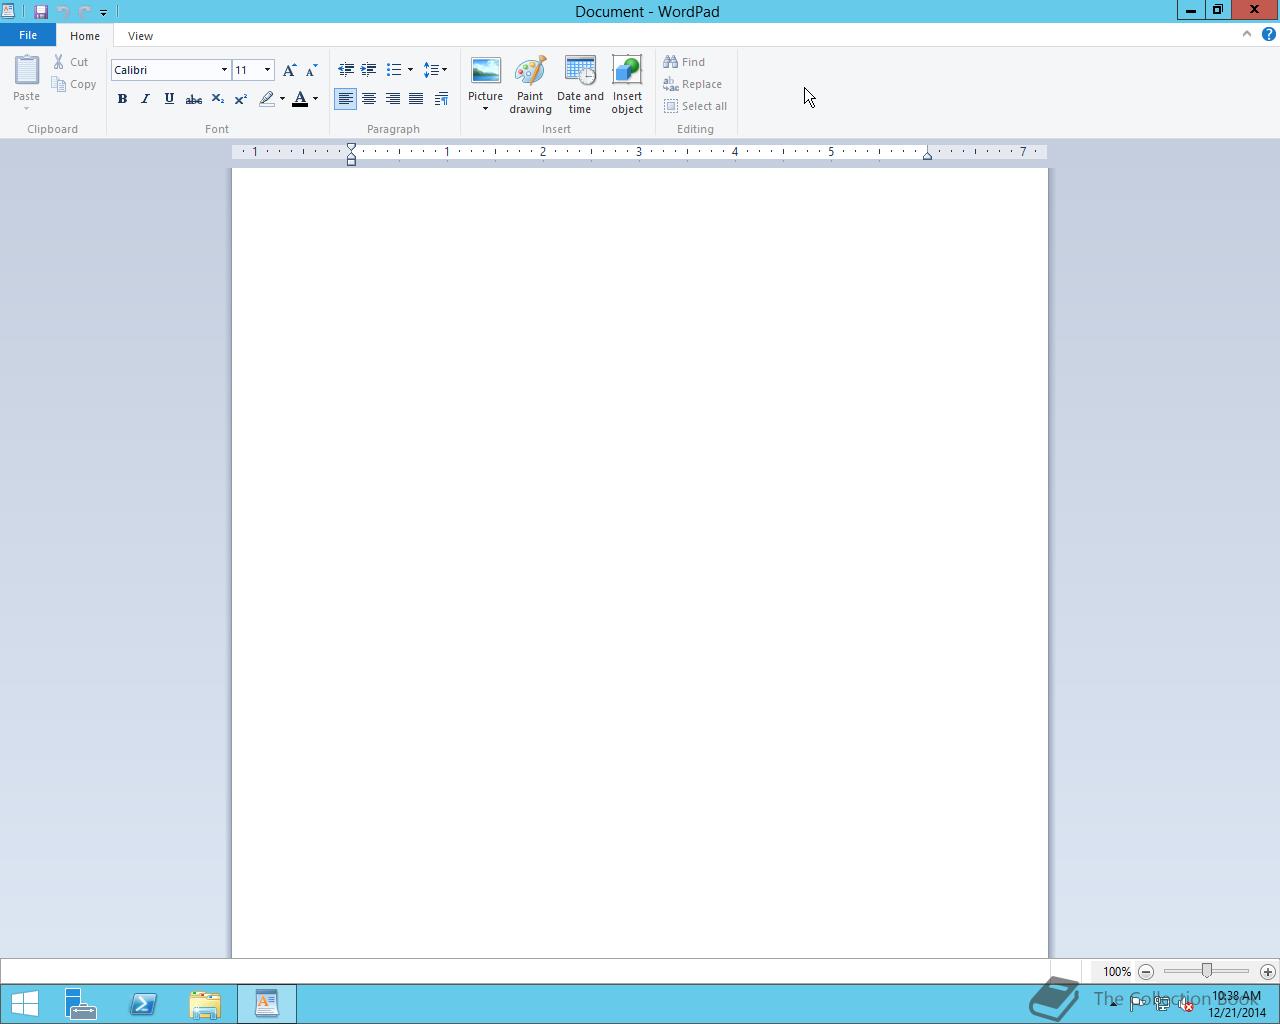Select Align text right

[x=393, y=99]
